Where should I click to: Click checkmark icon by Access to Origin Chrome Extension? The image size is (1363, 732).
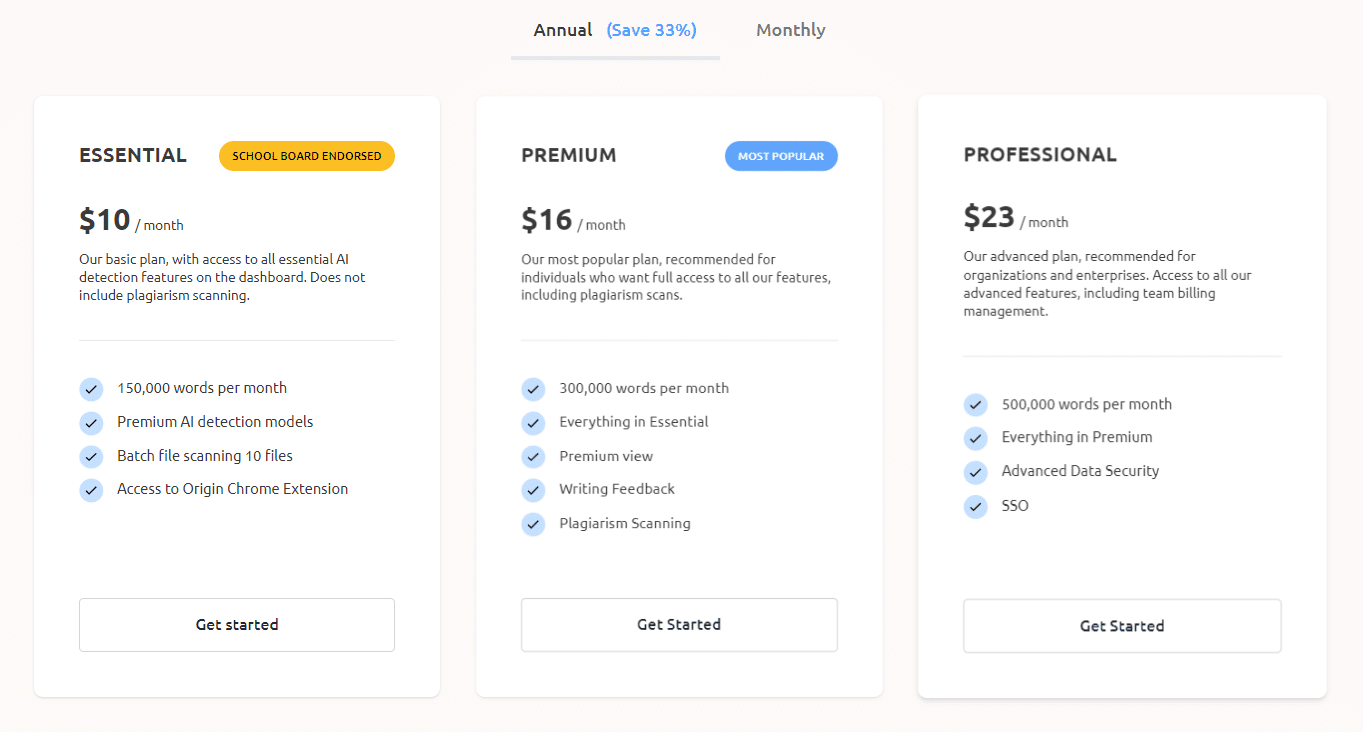91,490
